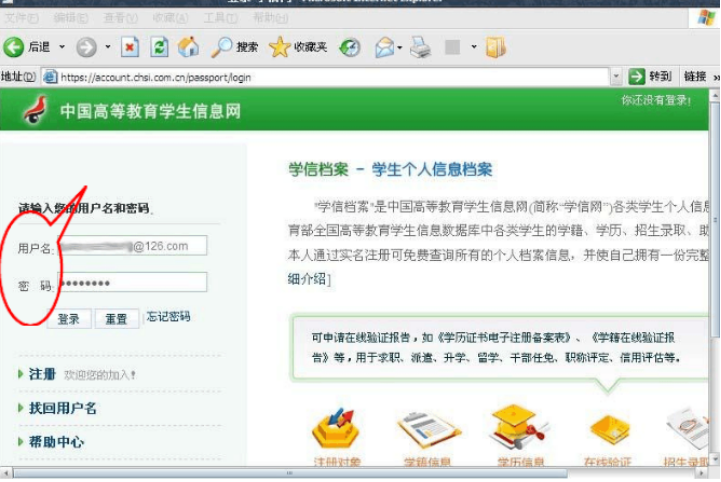Viewport: 721px width, 482px height.
Task: Click the Stop loading icon
Action: 130,47
